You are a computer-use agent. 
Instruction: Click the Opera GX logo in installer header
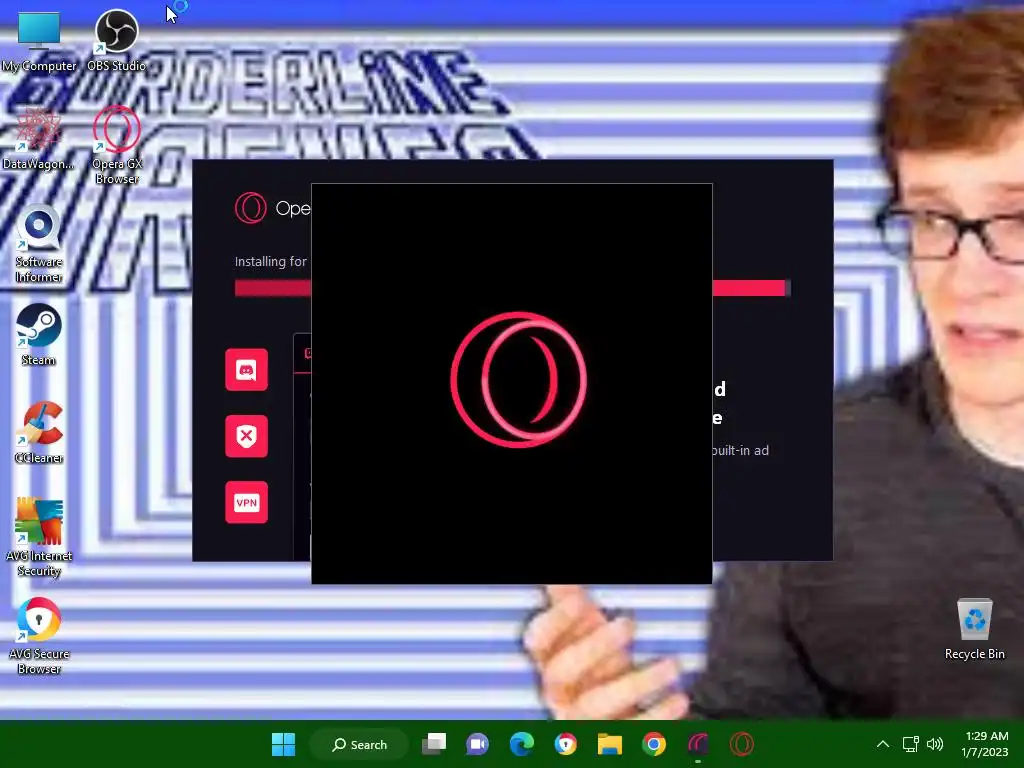pyautogui.click(x=251, y=208)
